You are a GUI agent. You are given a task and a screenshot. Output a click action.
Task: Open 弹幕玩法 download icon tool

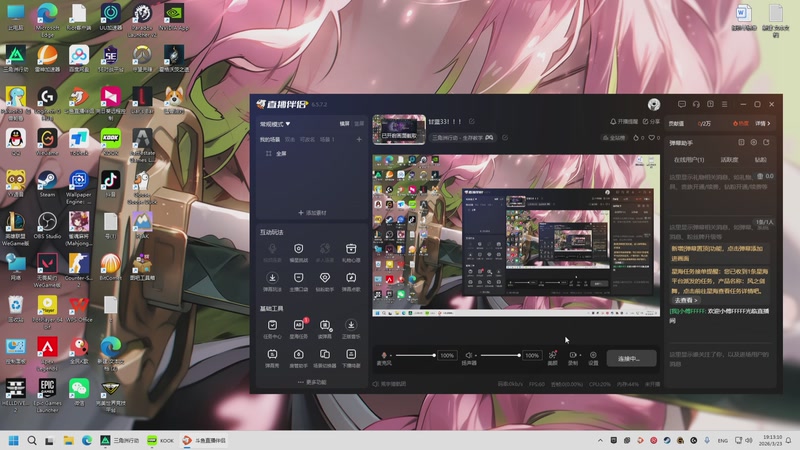(x=272, y=282)
